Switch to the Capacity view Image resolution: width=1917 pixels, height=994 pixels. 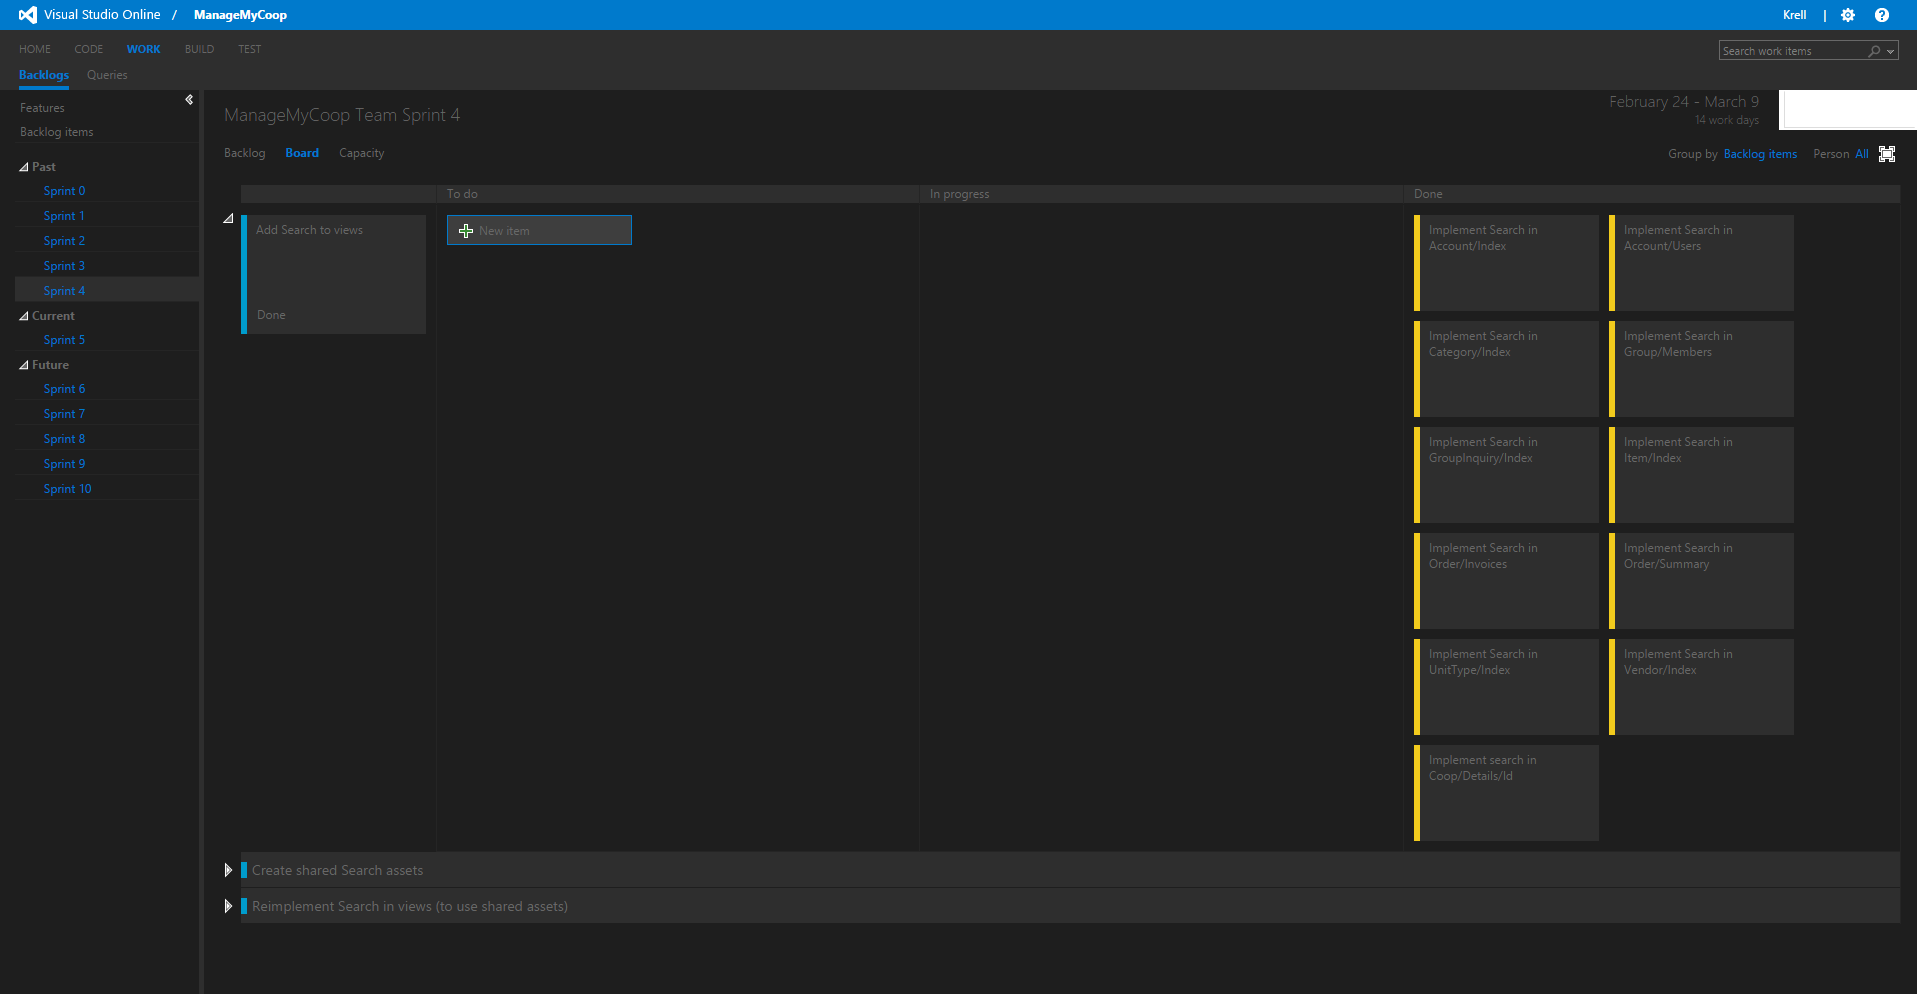coord(361,153)
